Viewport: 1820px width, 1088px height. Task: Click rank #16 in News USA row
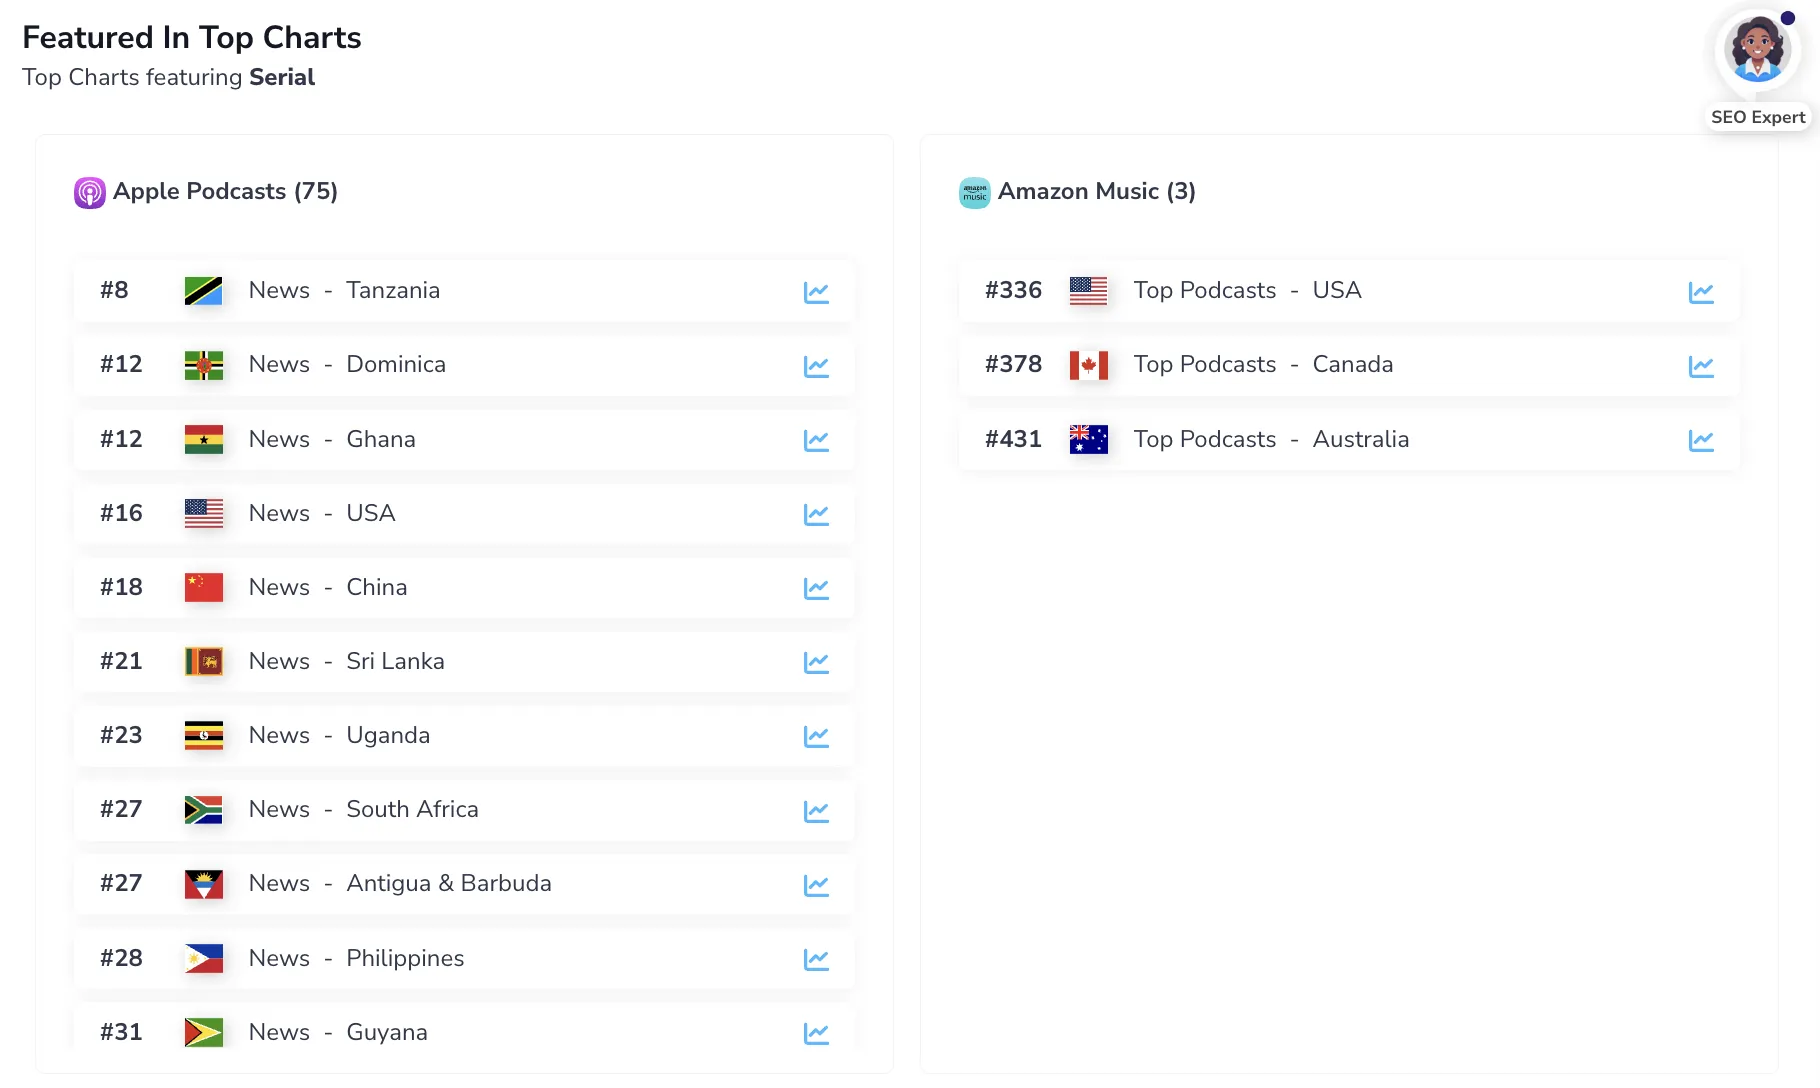point(121,513)
